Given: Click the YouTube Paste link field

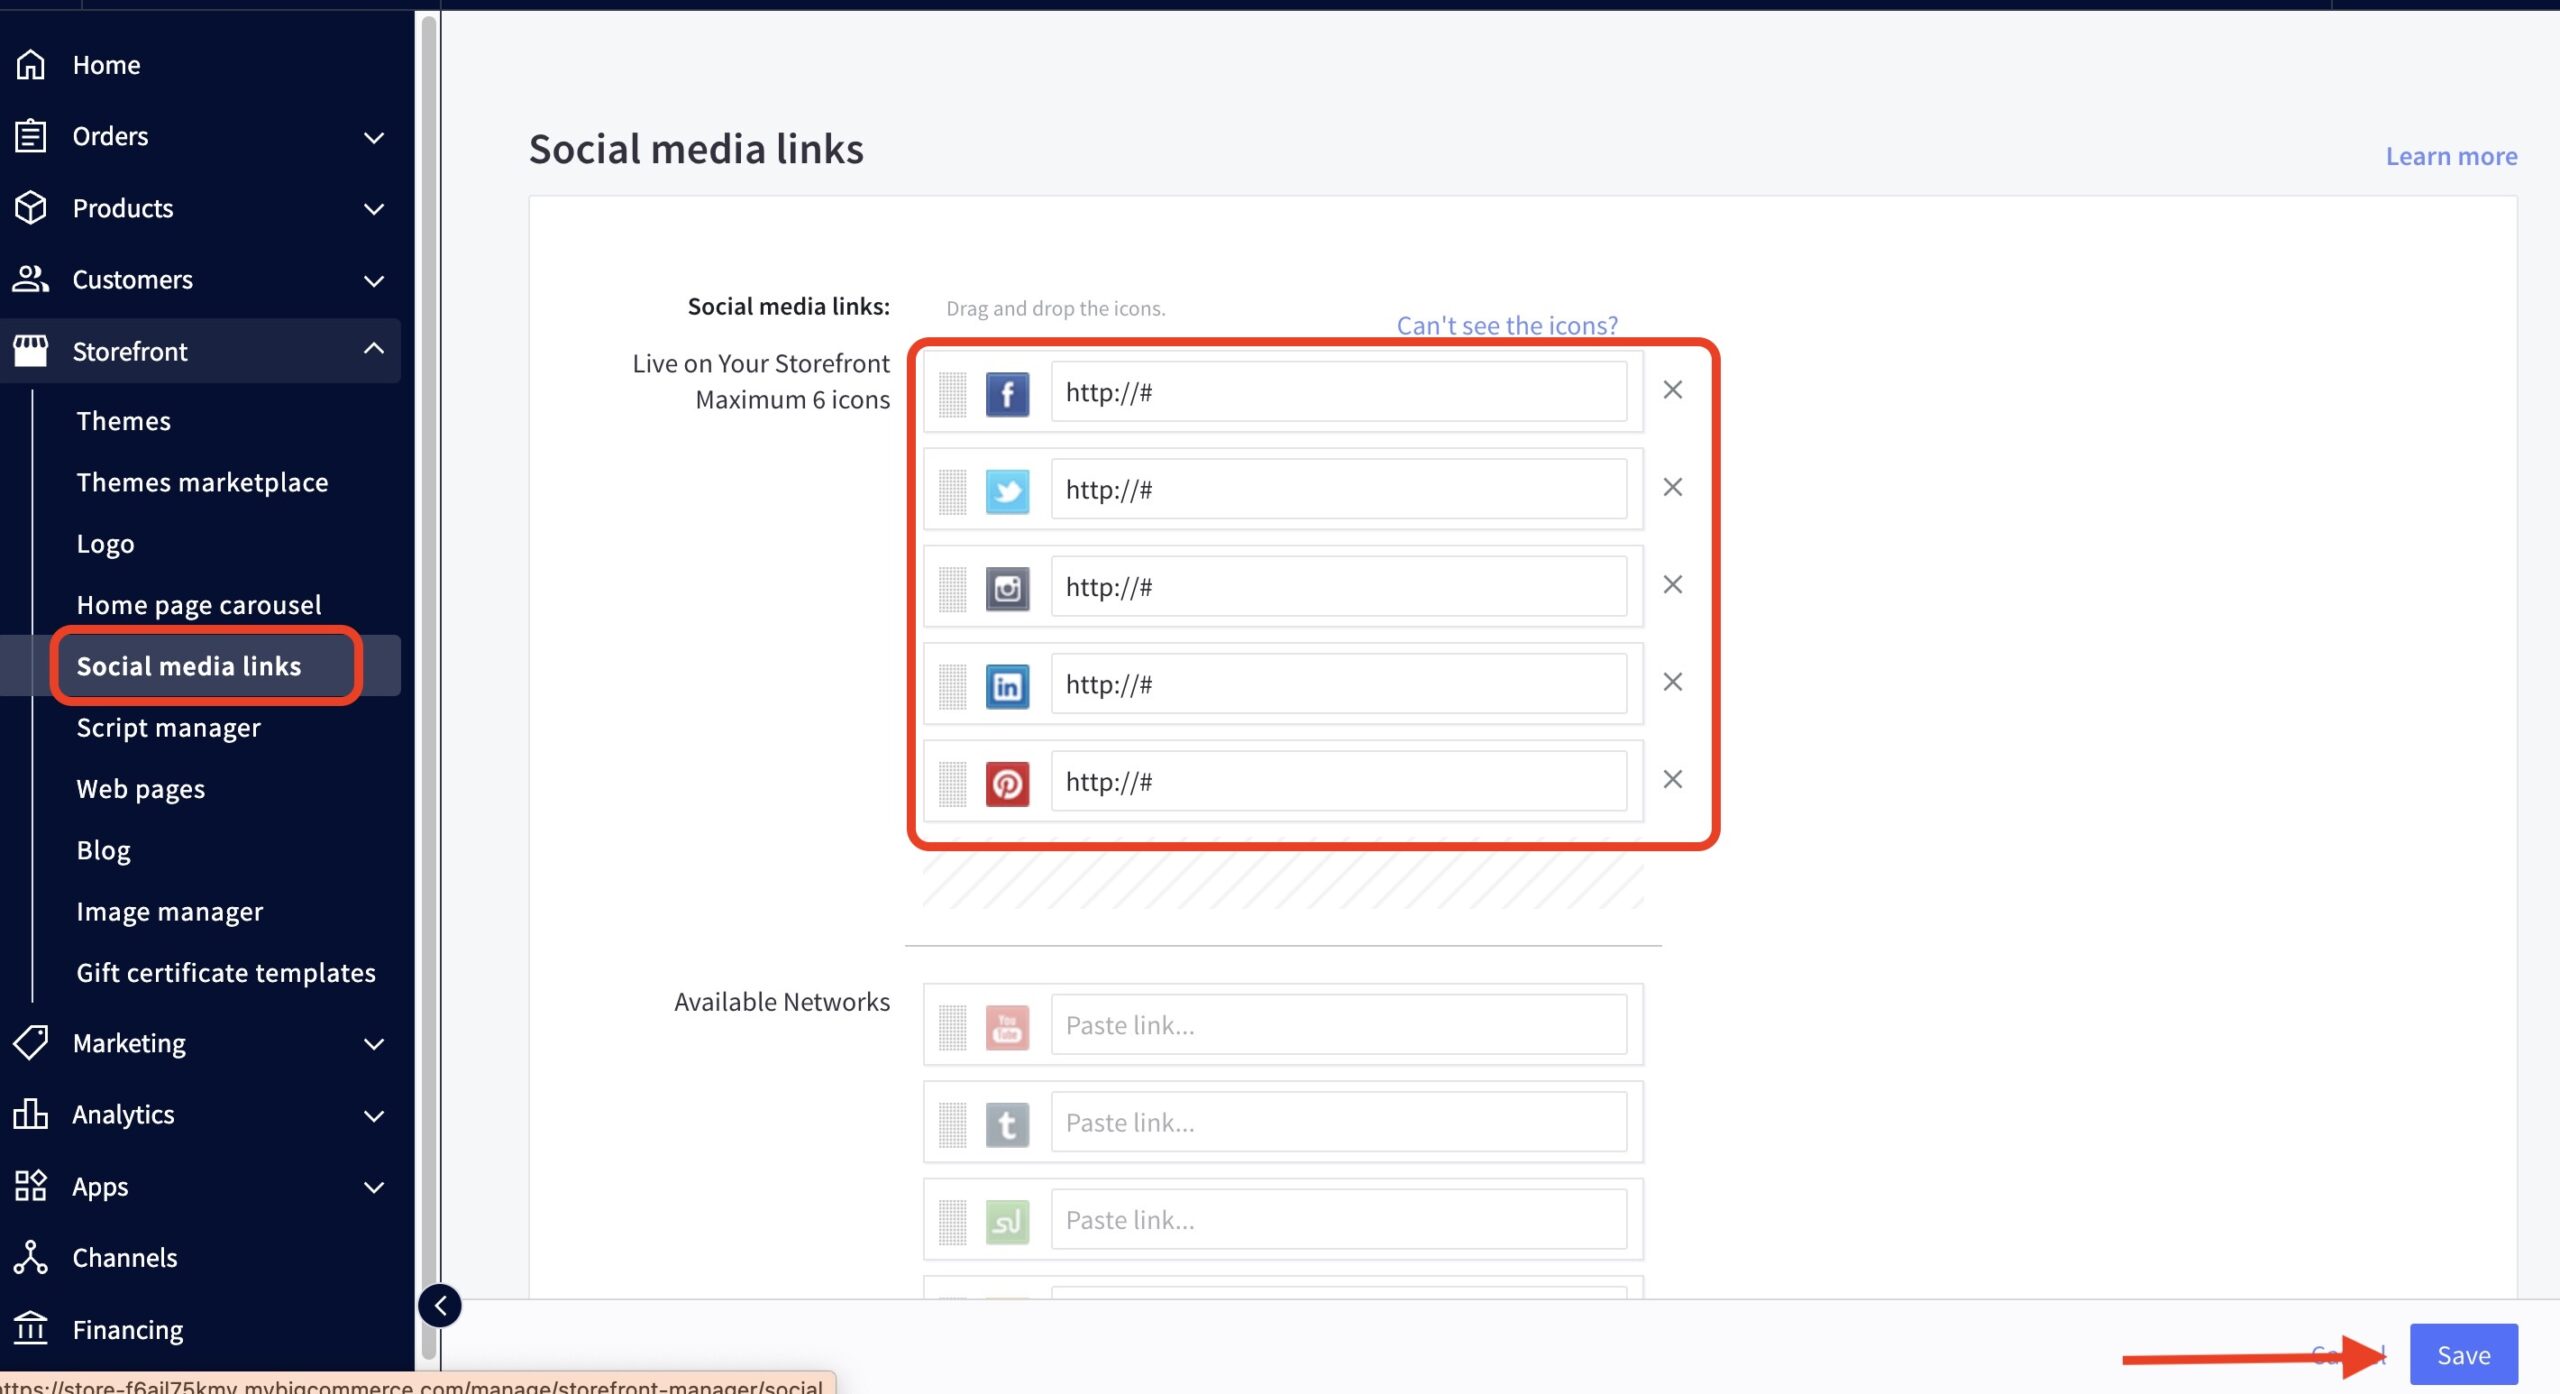Looking at the screenshot, I should point(1337,1025).
